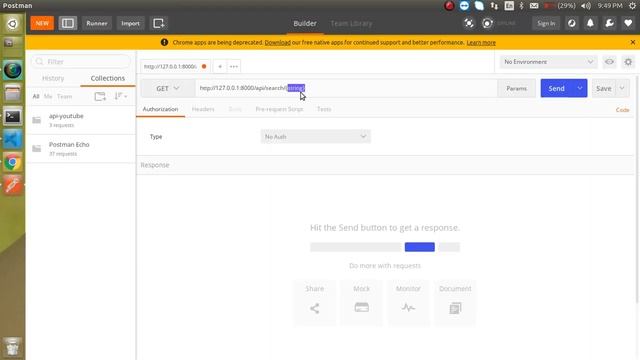Open Google Chrome from the dock

[x=13, y=162]
